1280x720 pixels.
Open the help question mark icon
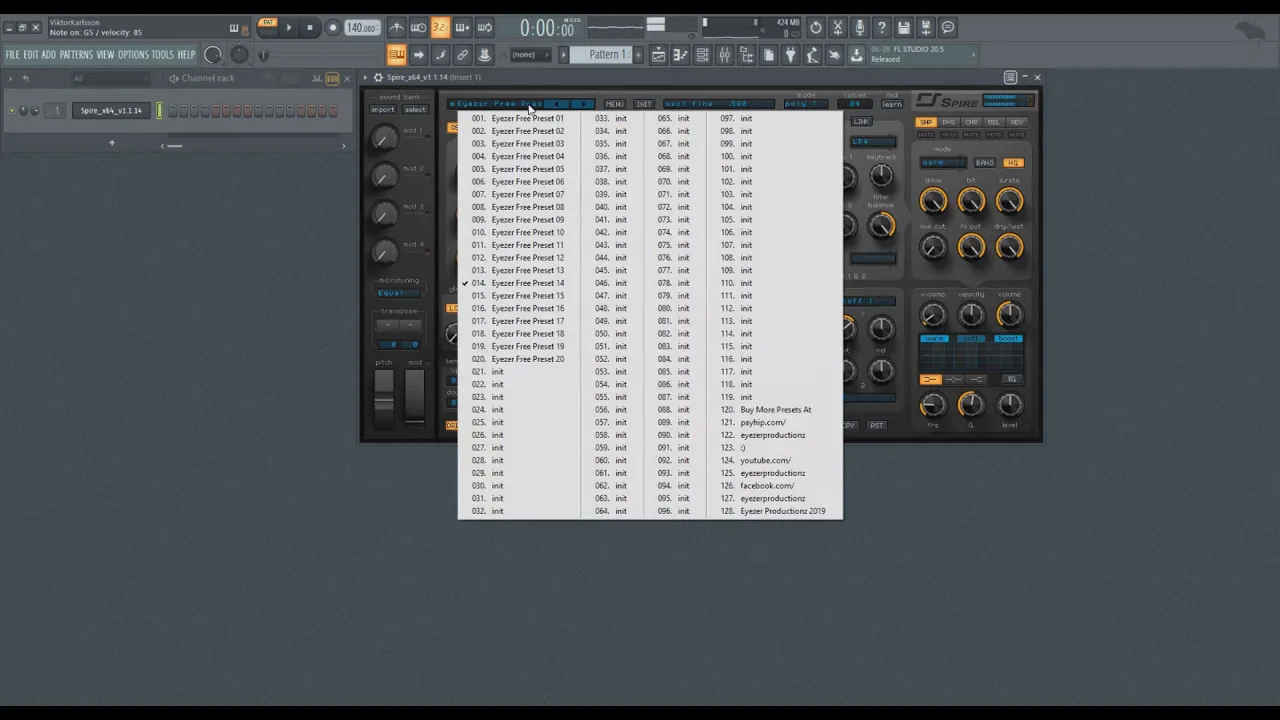pos(882,28)
